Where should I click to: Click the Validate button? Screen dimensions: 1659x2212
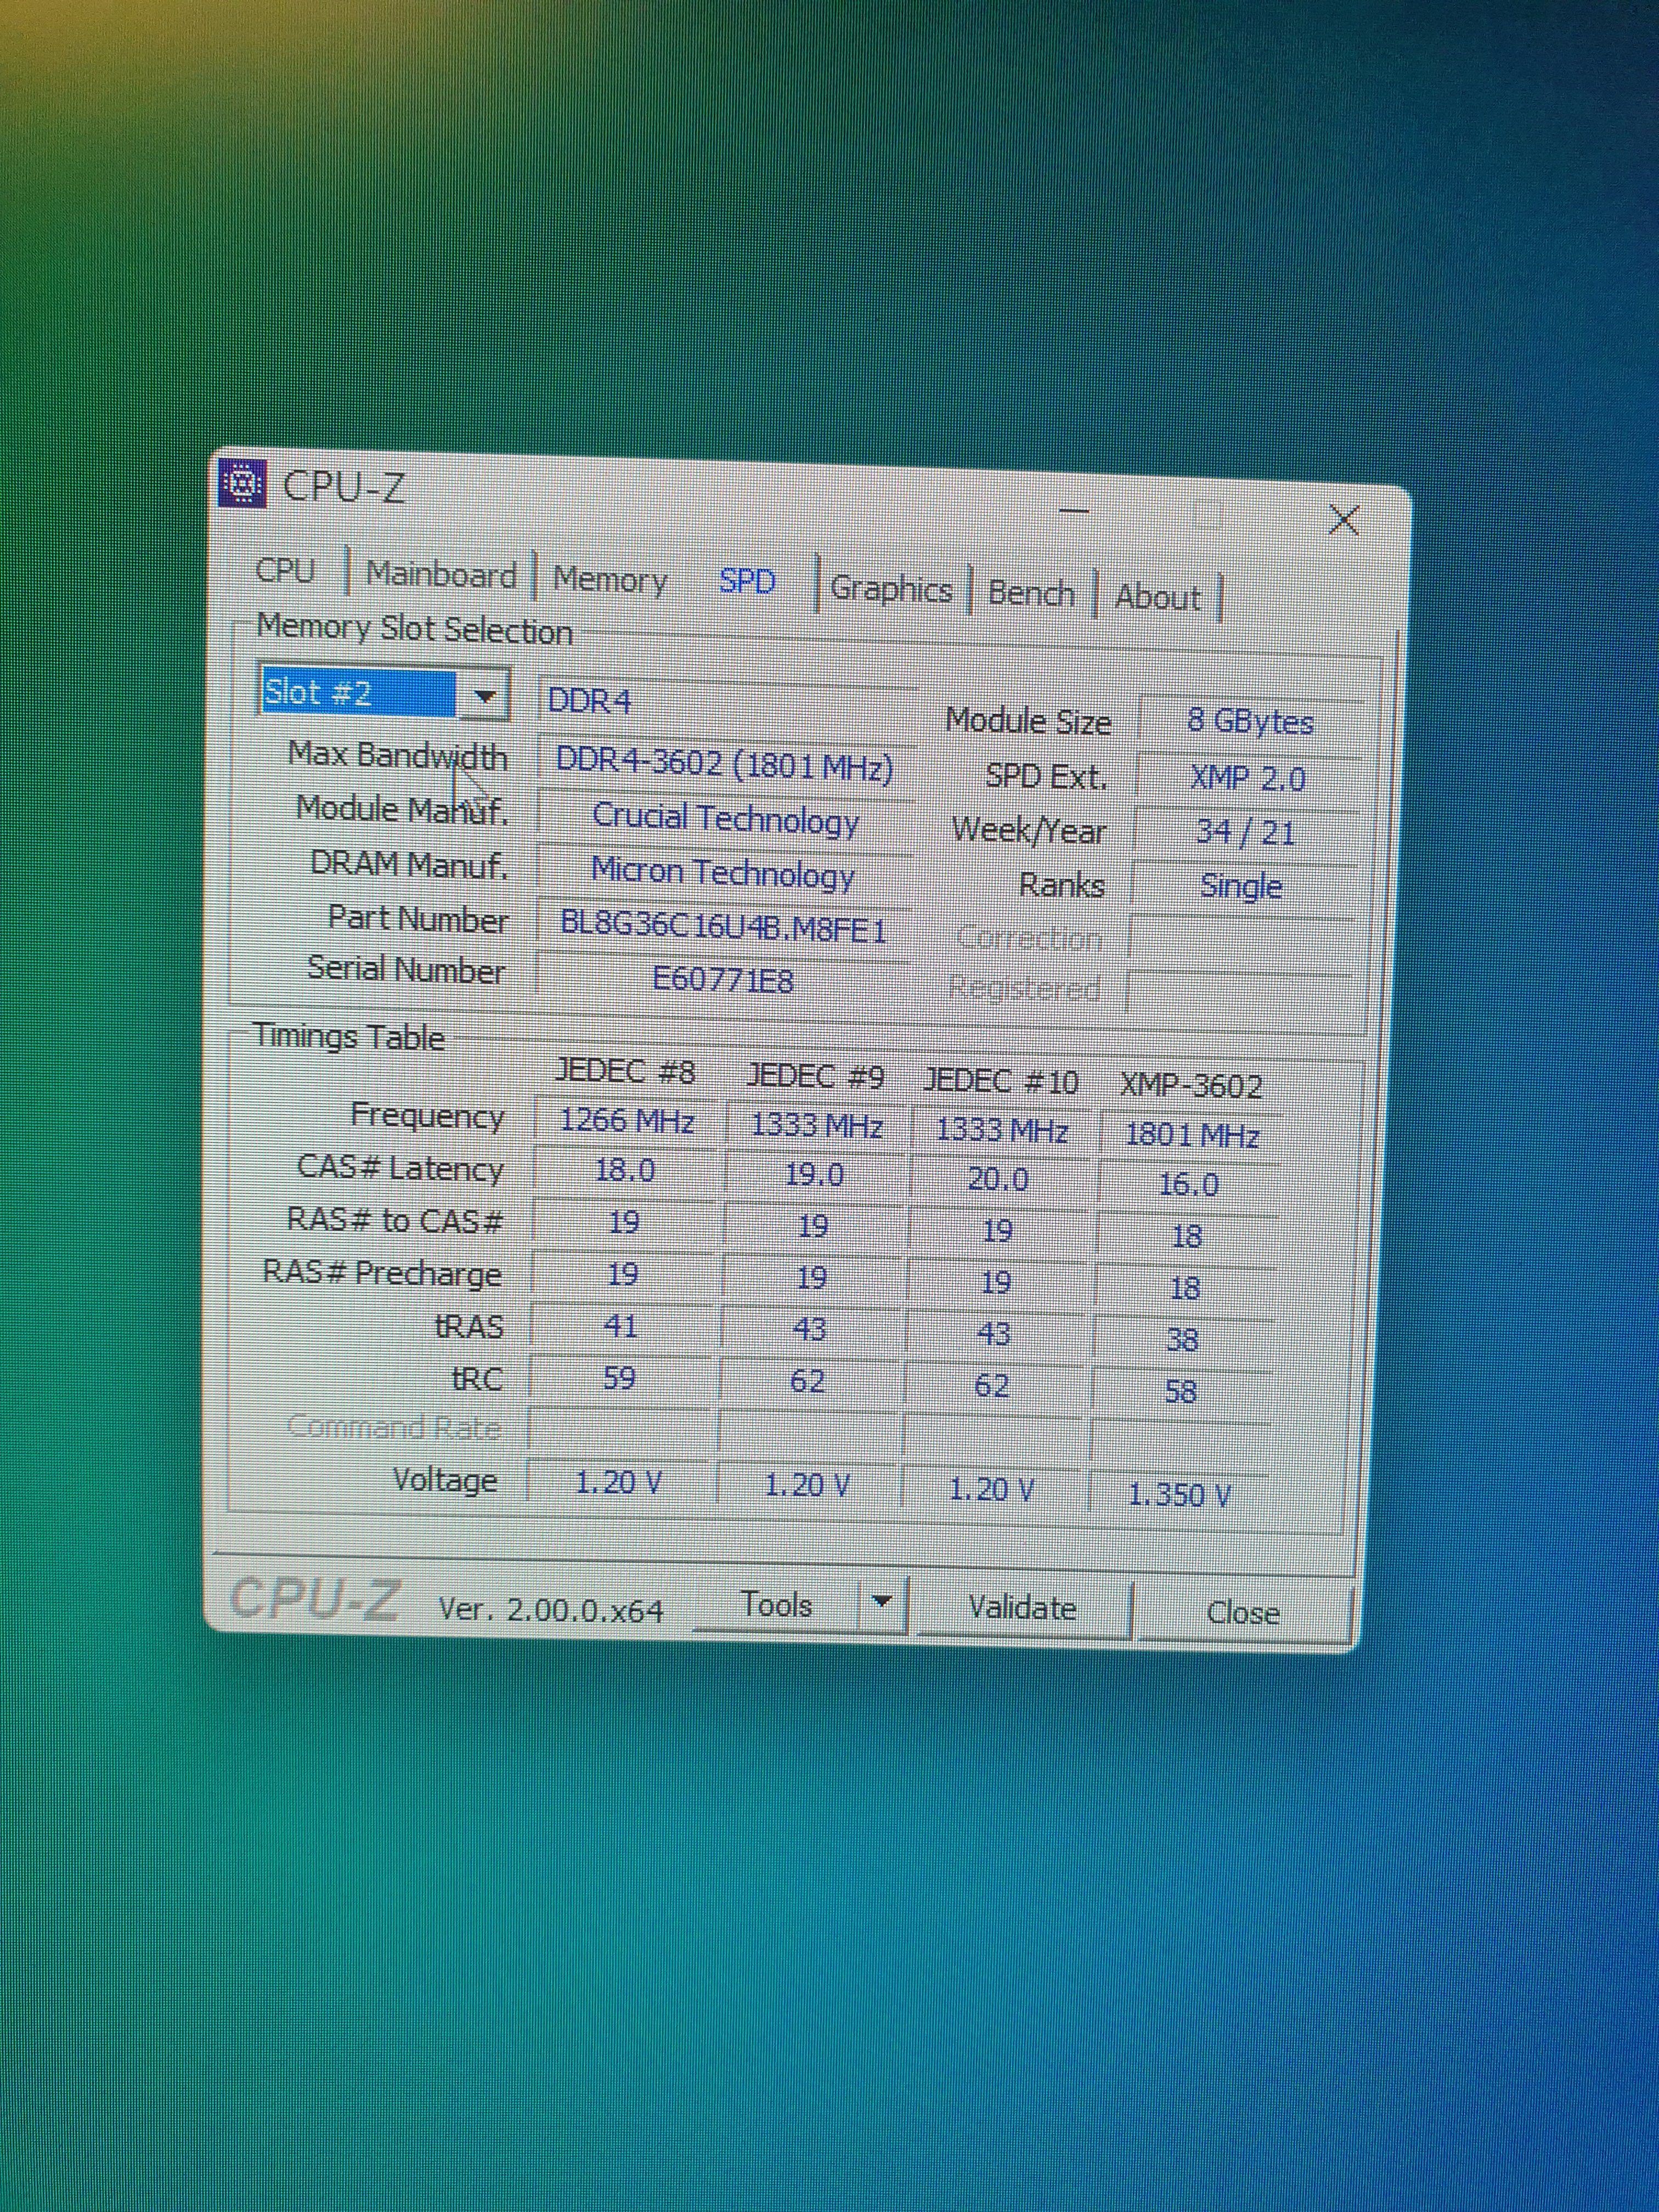1022,1608
